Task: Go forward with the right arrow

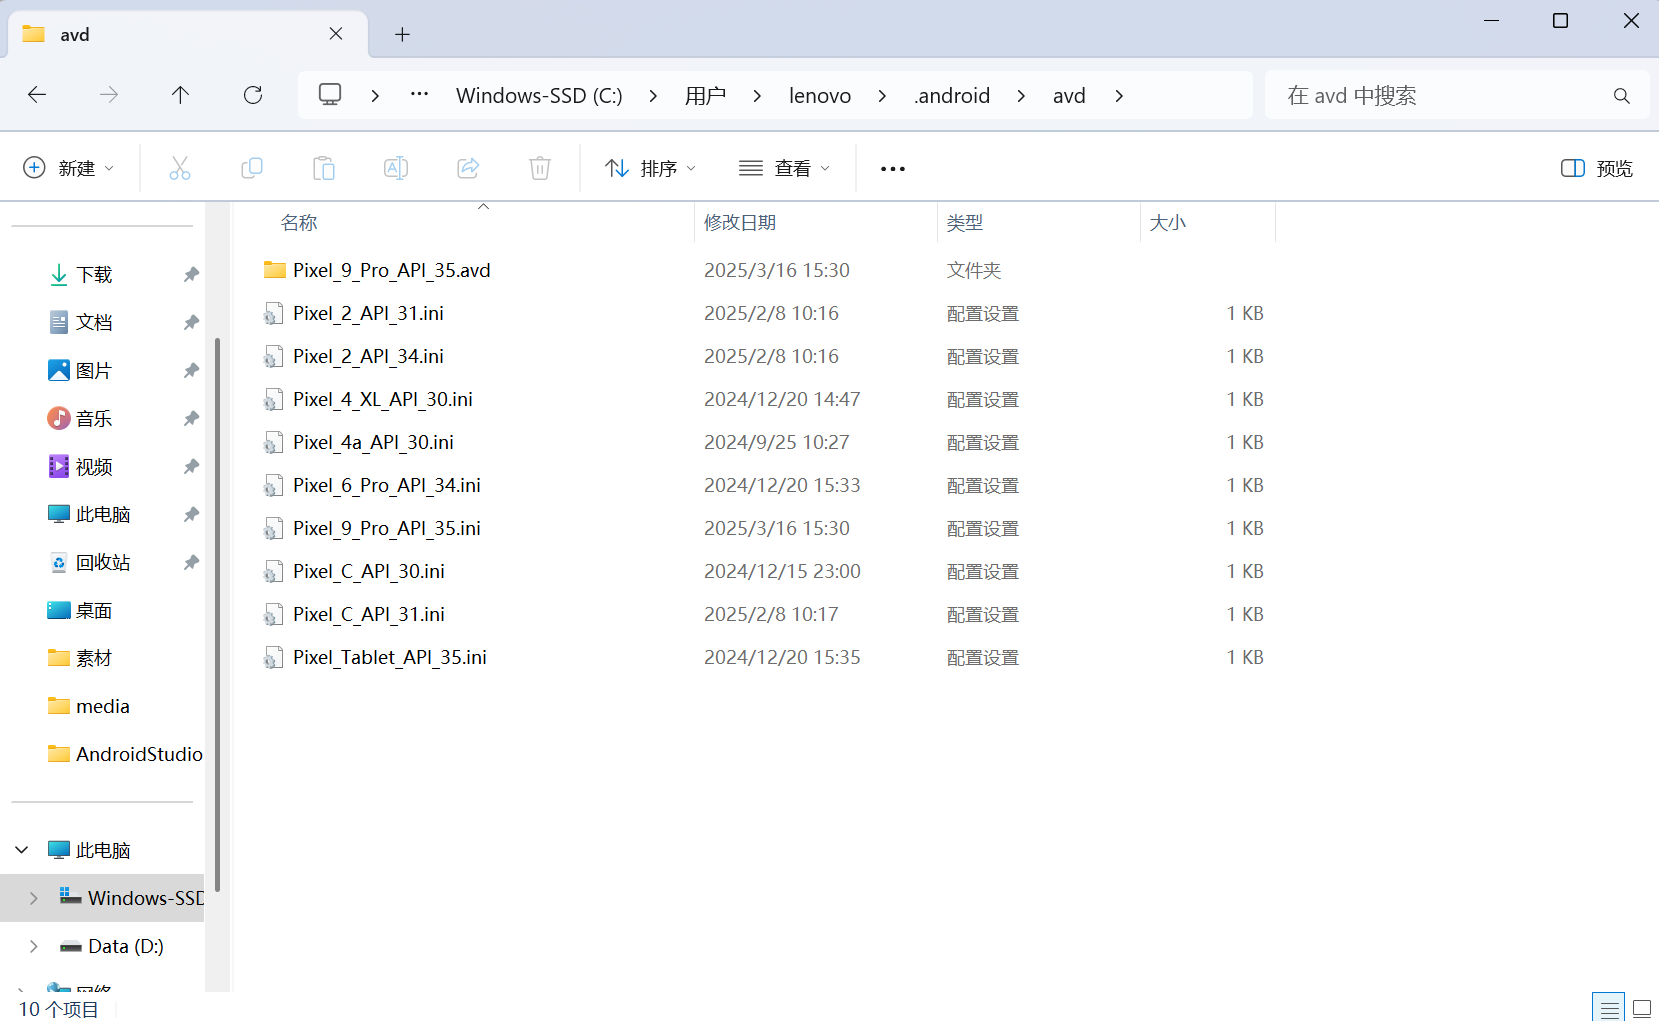Action: pyautogui.click(x=109, y=95)
